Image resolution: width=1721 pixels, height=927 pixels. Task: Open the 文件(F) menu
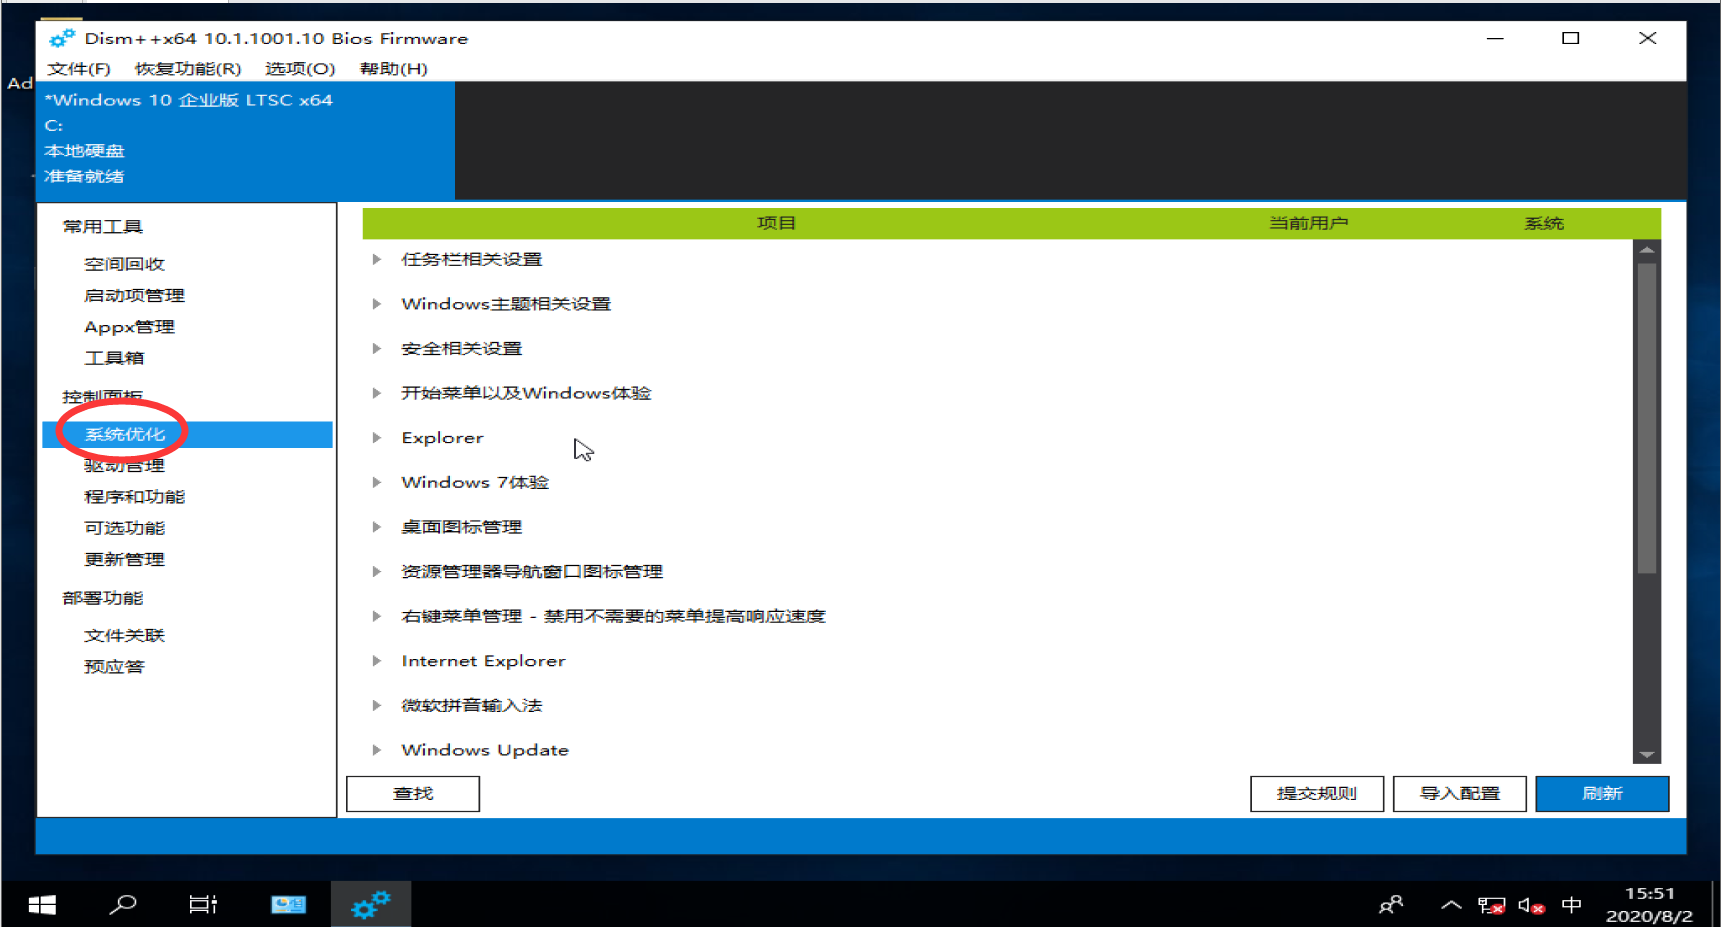pyautogui.click(x=79, y=69)
